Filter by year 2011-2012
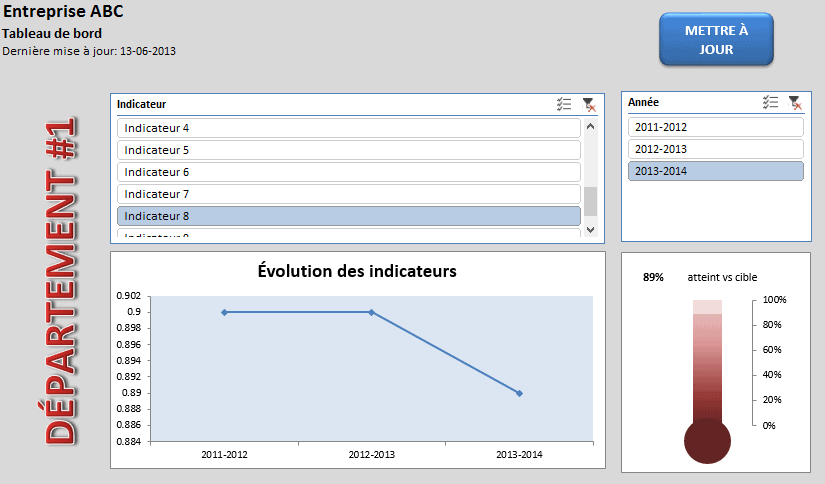Screen dimensions: 825x484 715,127
